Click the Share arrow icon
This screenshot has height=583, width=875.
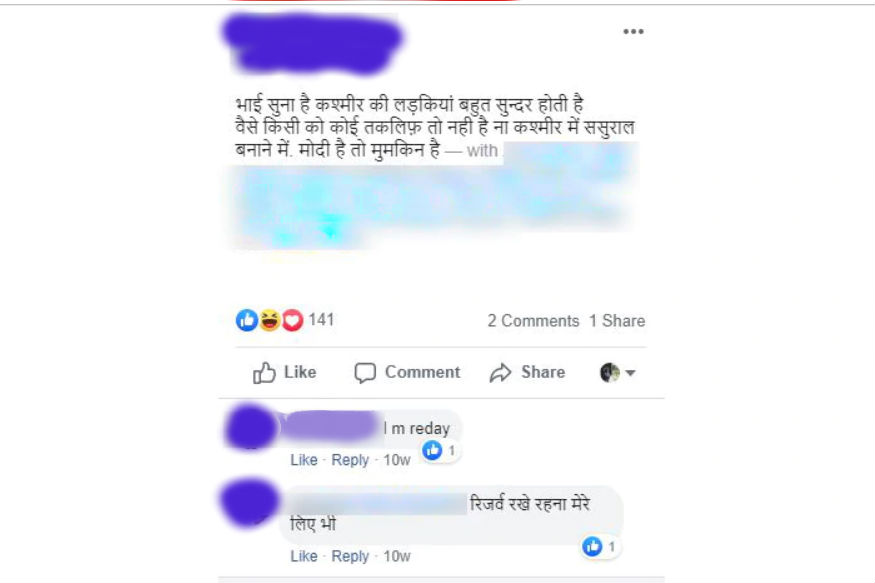coord(500,373)
